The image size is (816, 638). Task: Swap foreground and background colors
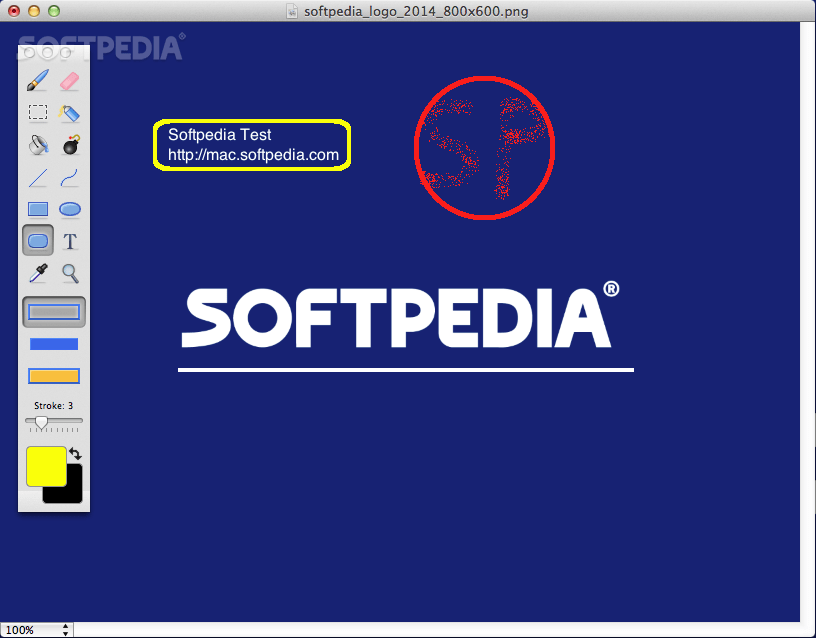coord(75,454)
